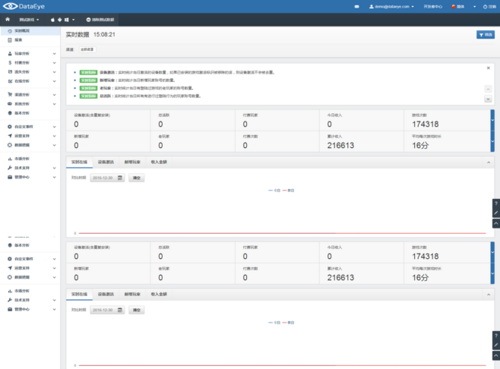
Task: Open the lower repeated gear icon sidebar item
Action: 20,259
